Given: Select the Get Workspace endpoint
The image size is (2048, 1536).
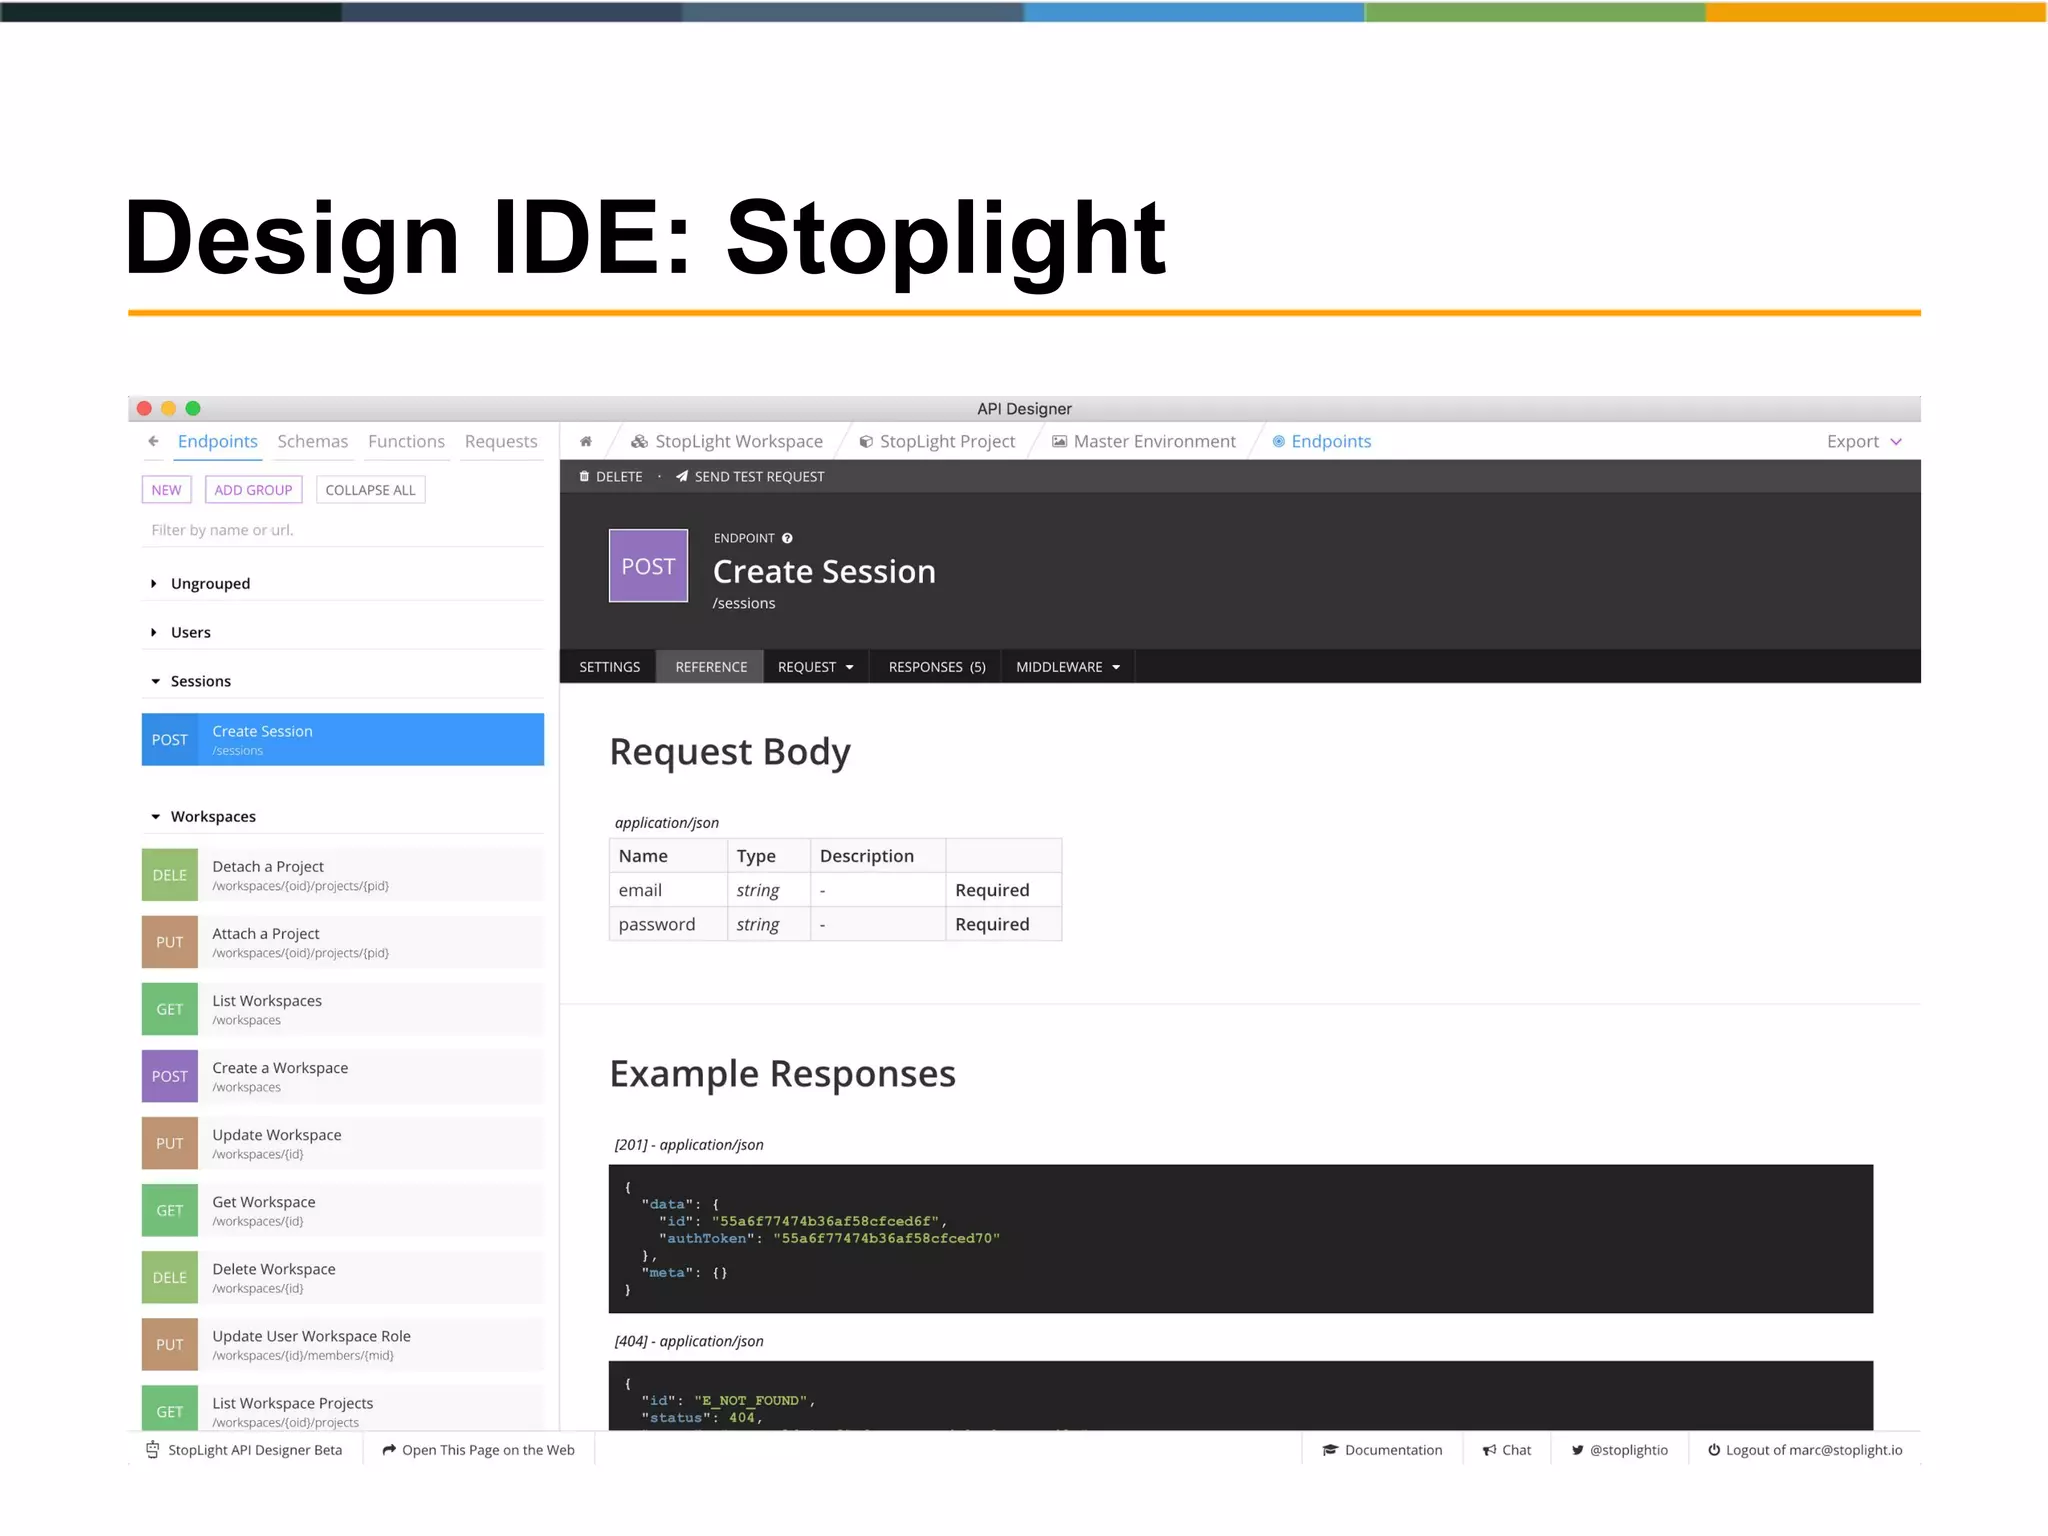Looking at the screenshot, I should tap(343, 1210).
